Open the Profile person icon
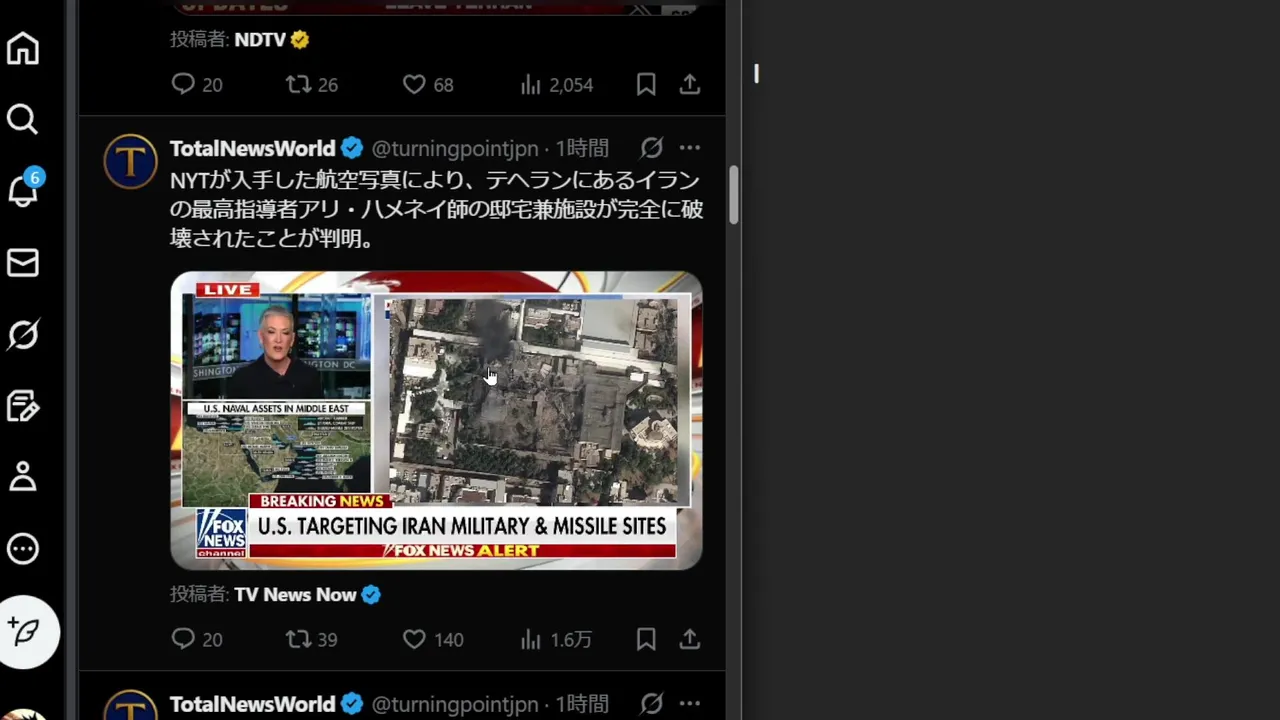The width and height of the screenshot is (1280, 720). [23, 476]
